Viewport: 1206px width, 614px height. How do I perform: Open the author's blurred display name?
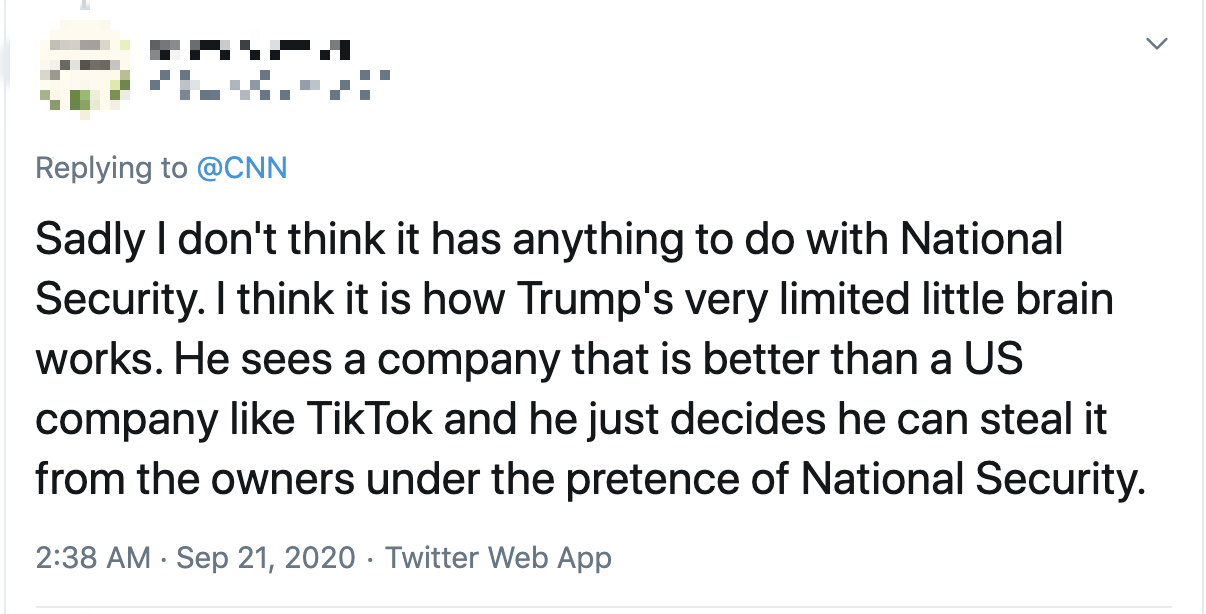(x=249, y=46)
